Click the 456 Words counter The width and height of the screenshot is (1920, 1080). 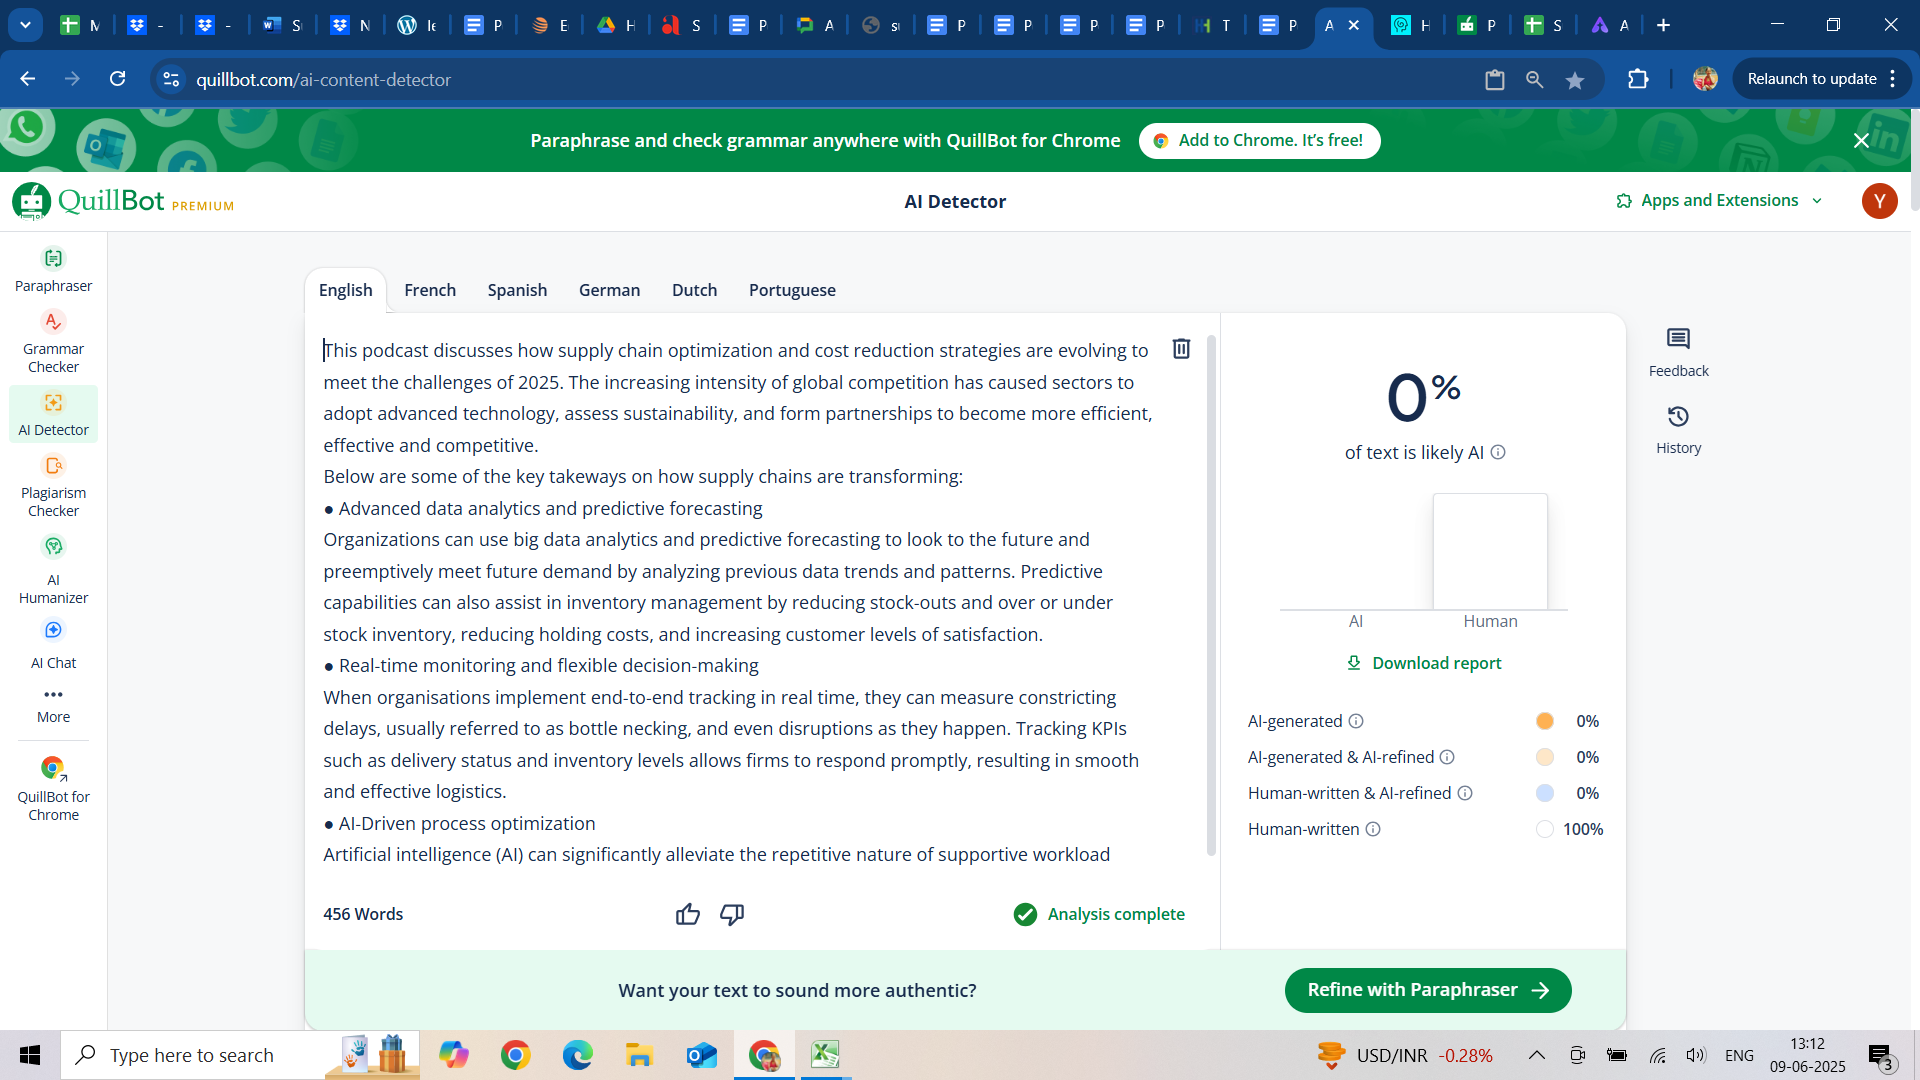tap(363, 914)
